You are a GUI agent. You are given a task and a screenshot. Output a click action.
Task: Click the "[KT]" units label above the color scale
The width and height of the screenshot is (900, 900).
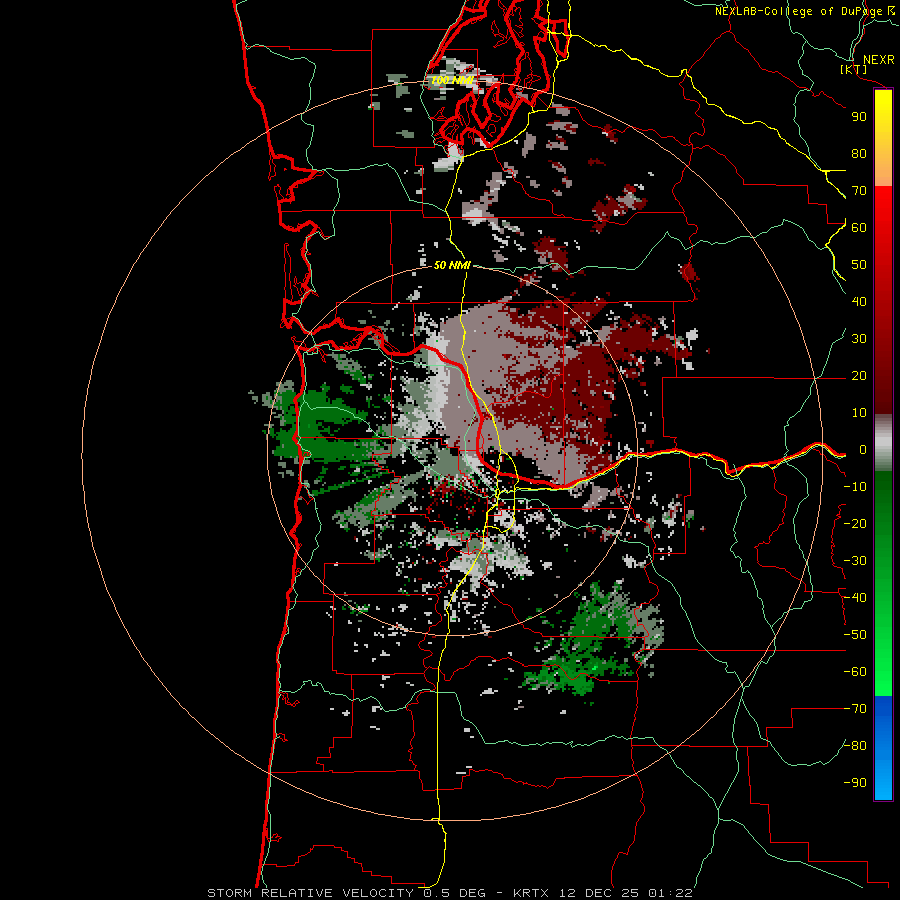(x=853, y=69)
